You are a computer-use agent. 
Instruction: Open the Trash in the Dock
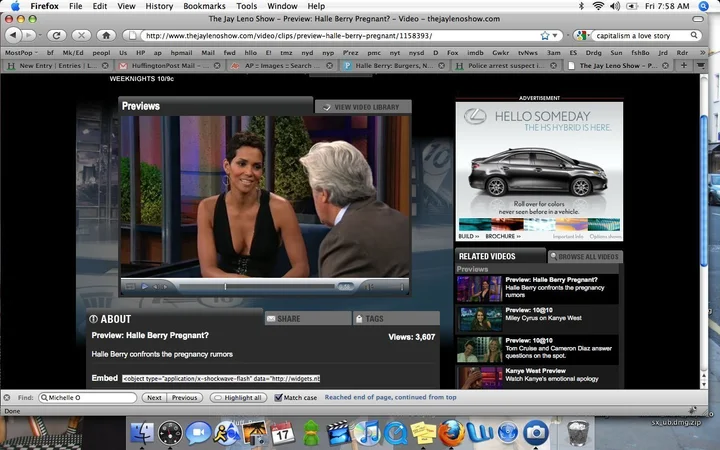[578, 433]
